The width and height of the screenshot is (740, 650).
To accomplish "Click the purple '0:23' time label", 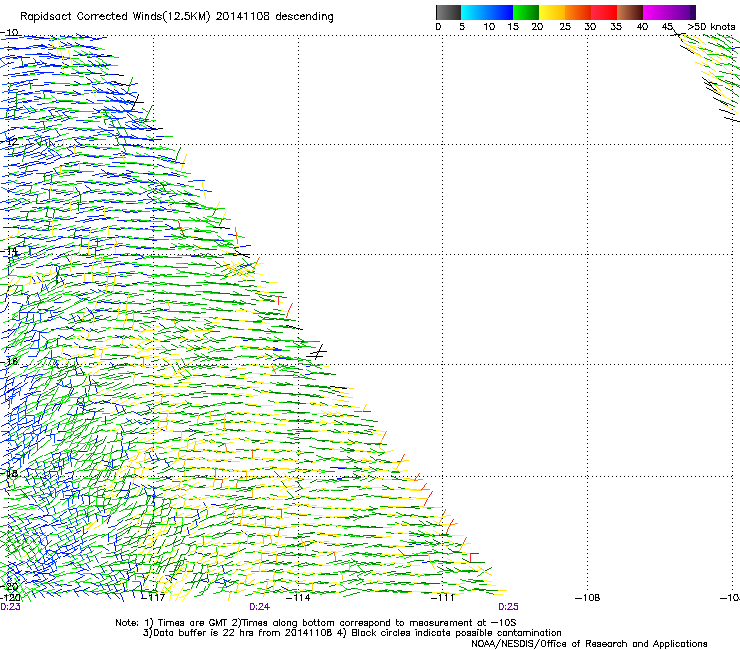I will (x=10, y=607).
